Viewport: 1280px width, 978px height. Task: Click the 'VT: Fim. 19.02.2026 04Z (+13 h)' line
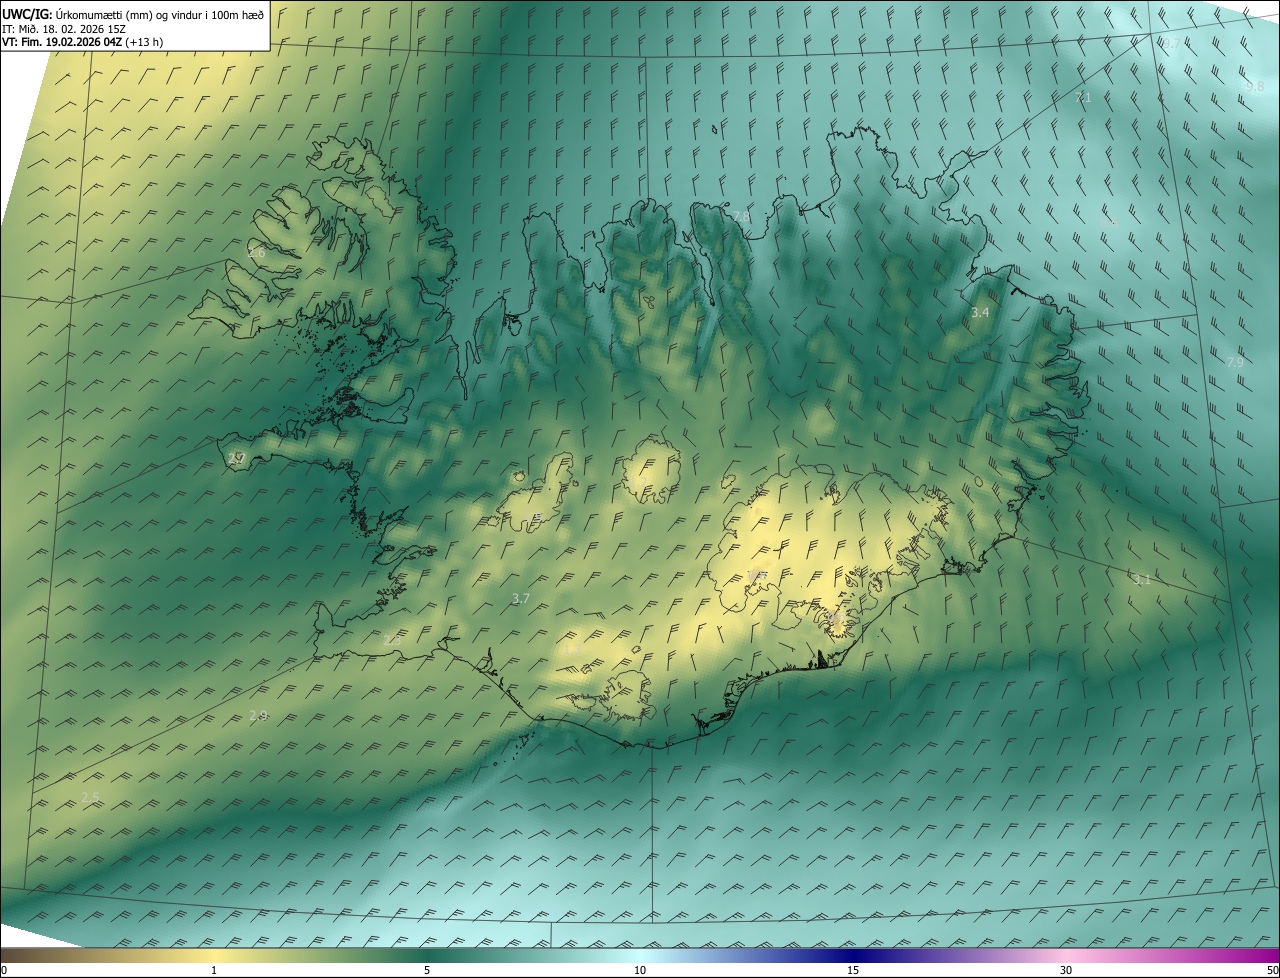point(83,42)
